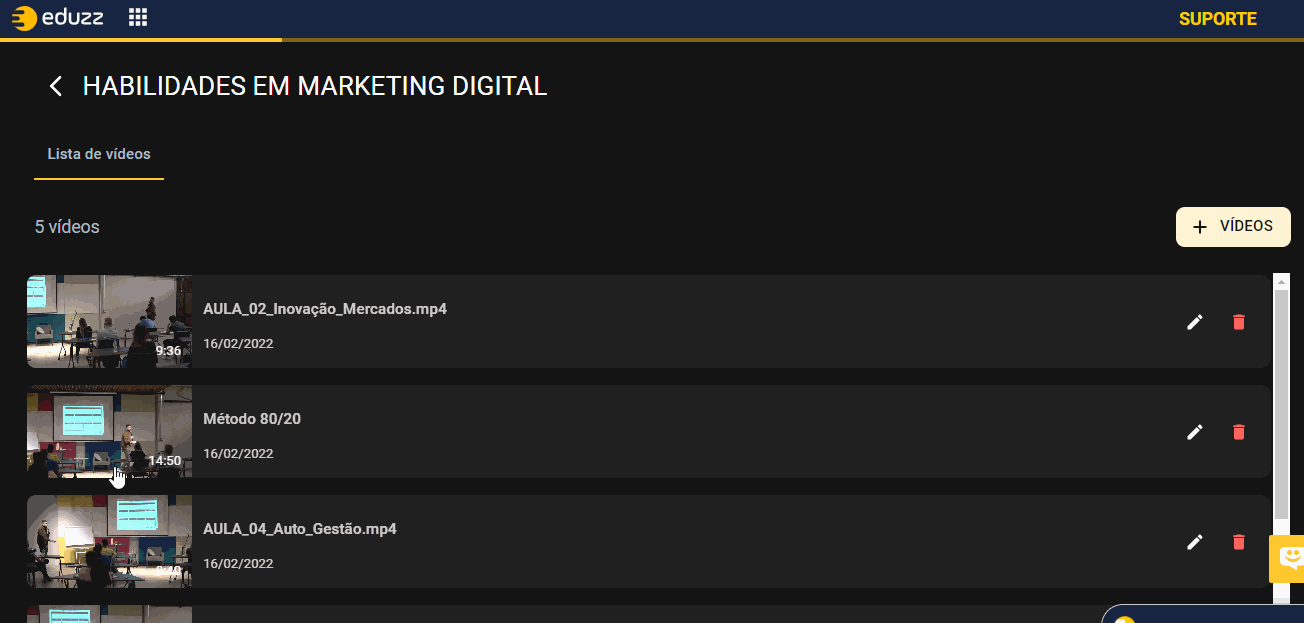Open the yellow chat support widget
This screenshot has height=623, width=1304.
[x=1289, y=558]
